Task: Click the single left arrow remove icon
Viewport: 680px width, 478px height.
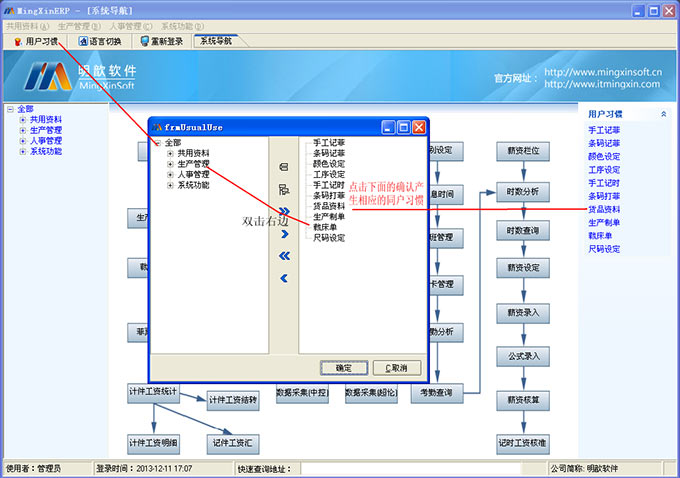Action: 284,278
